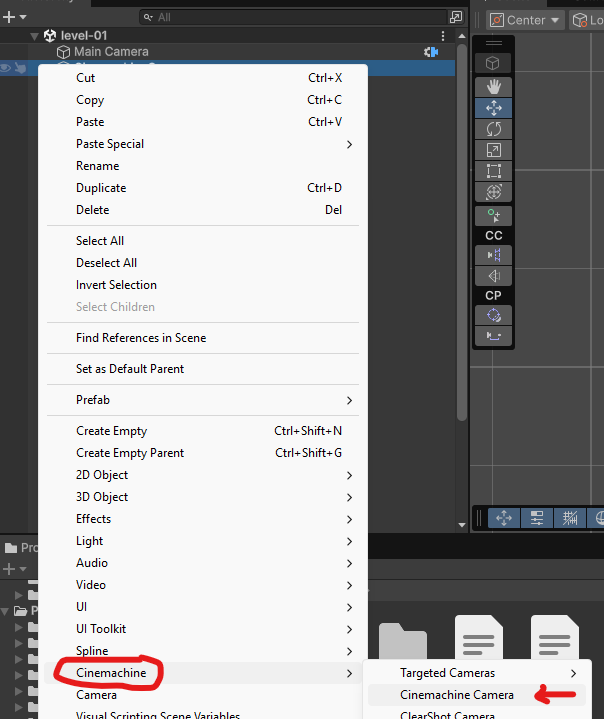Expand the 3D Object submenu
This screenshot has width=604, height=719.
(x=203, y=497)
